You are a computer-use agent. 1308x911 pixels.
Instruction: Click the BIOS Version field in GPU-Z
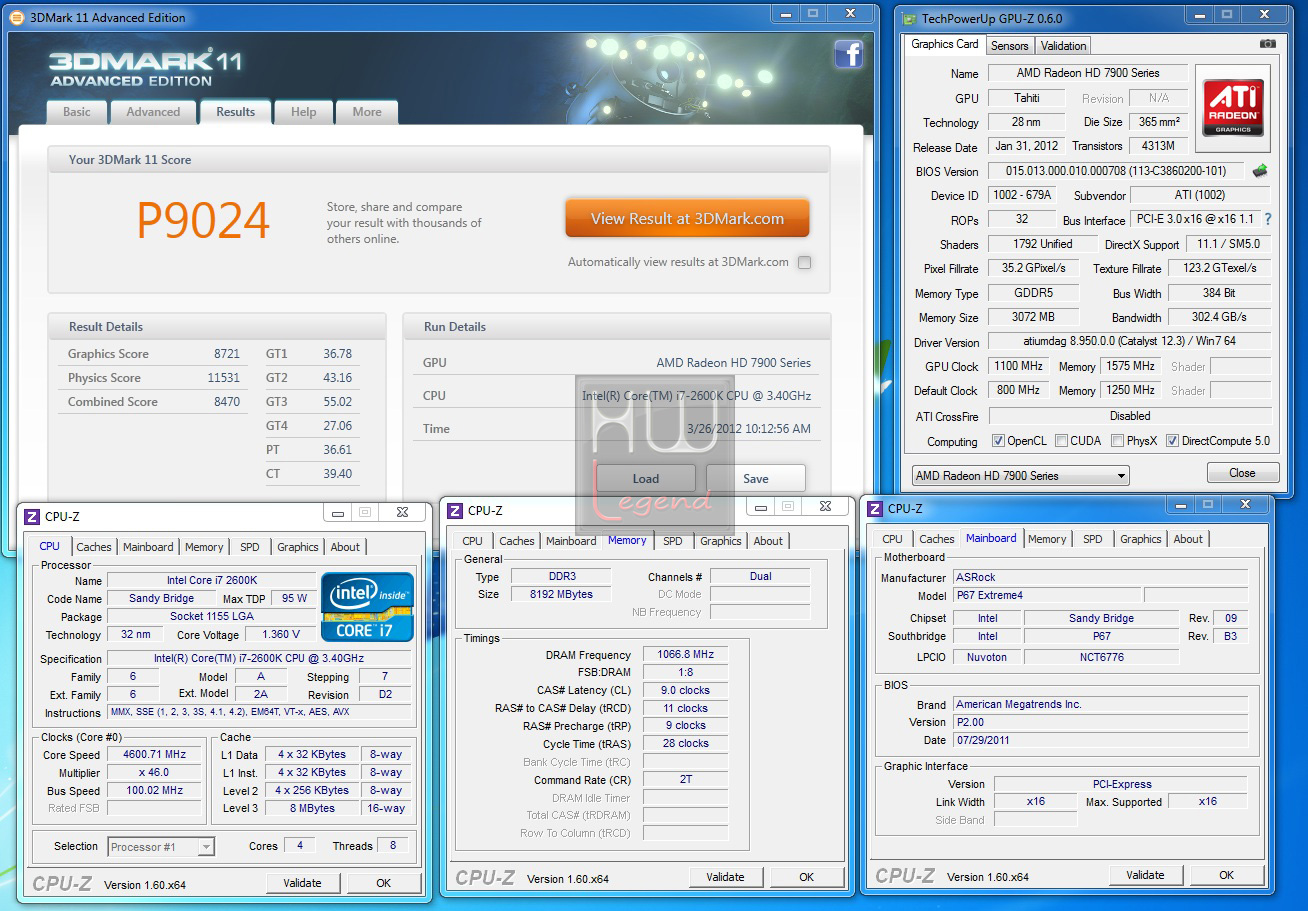click(1115, 171)
